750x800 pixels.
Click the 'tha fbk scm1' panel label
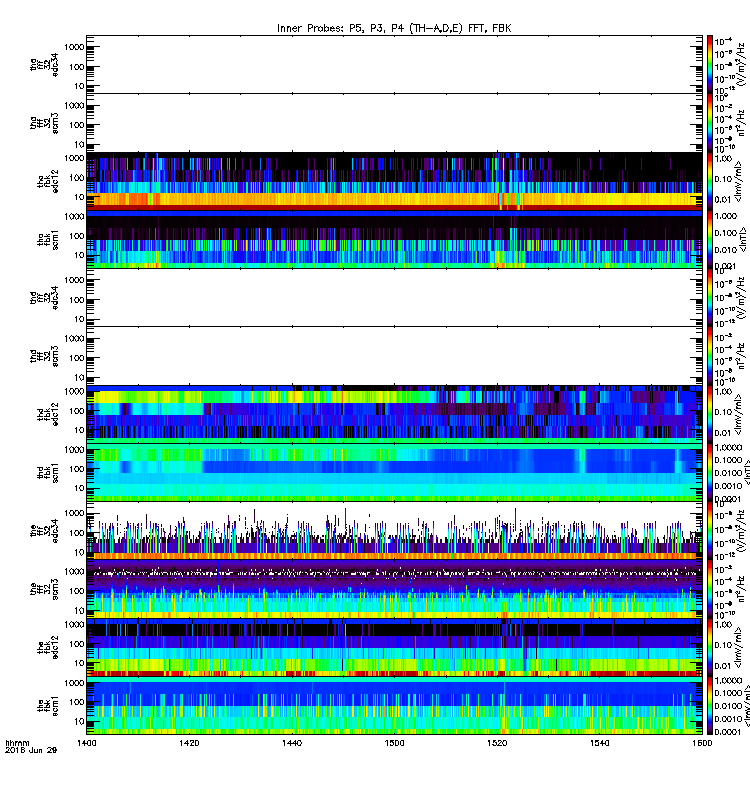pos(48,240)
